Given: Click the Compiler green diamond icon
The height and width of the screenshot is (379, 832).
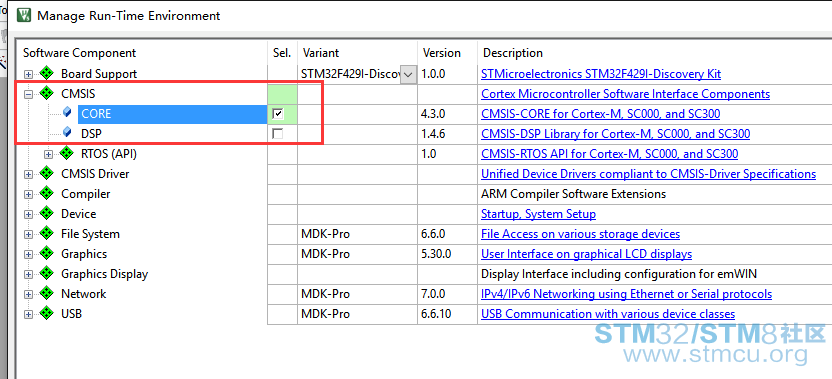Looking at the screenshot, I should [47, 194].
